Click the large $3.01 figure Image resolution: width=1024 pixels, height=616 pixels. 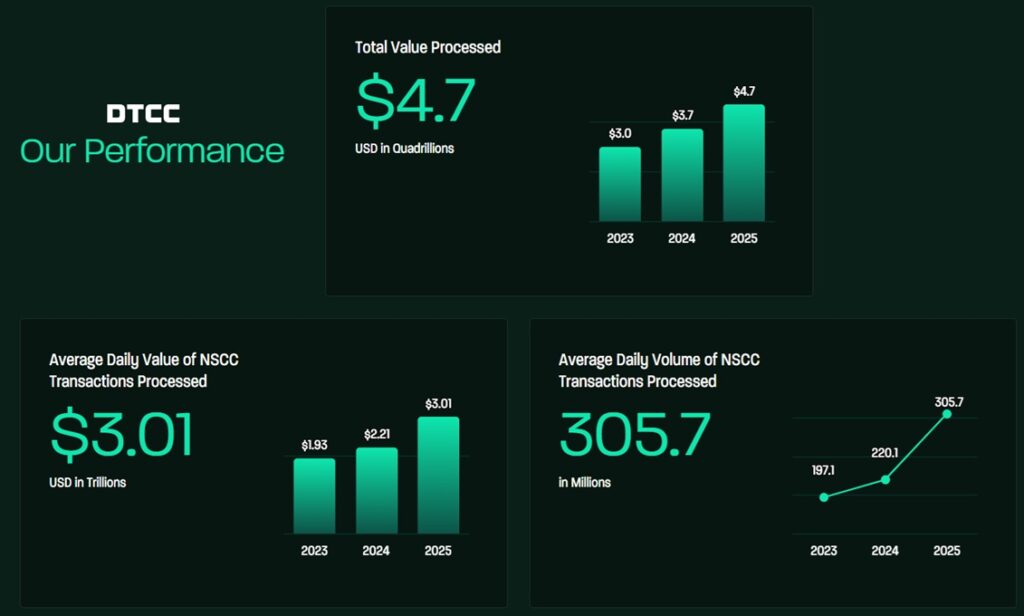(x=122, y=433)
